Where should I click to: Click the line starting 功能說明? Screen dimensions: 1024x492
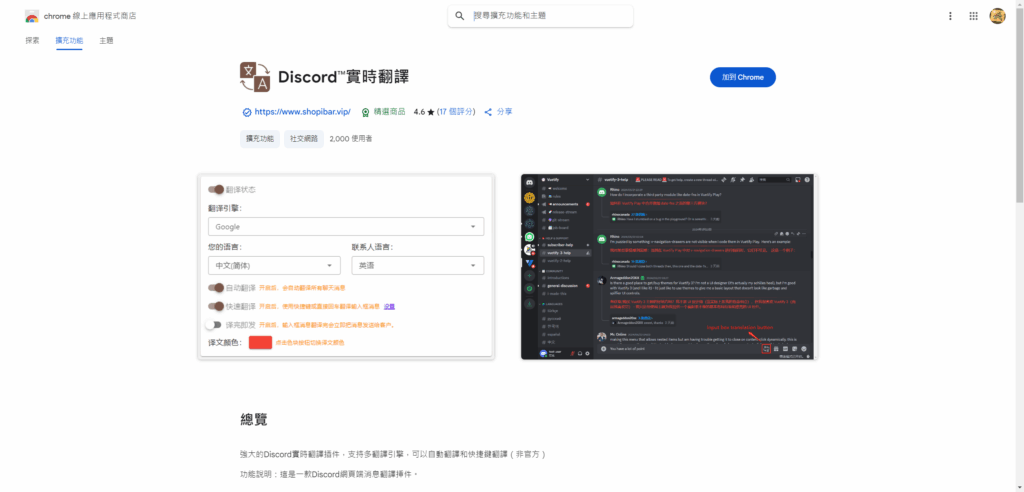click(328, 474)
